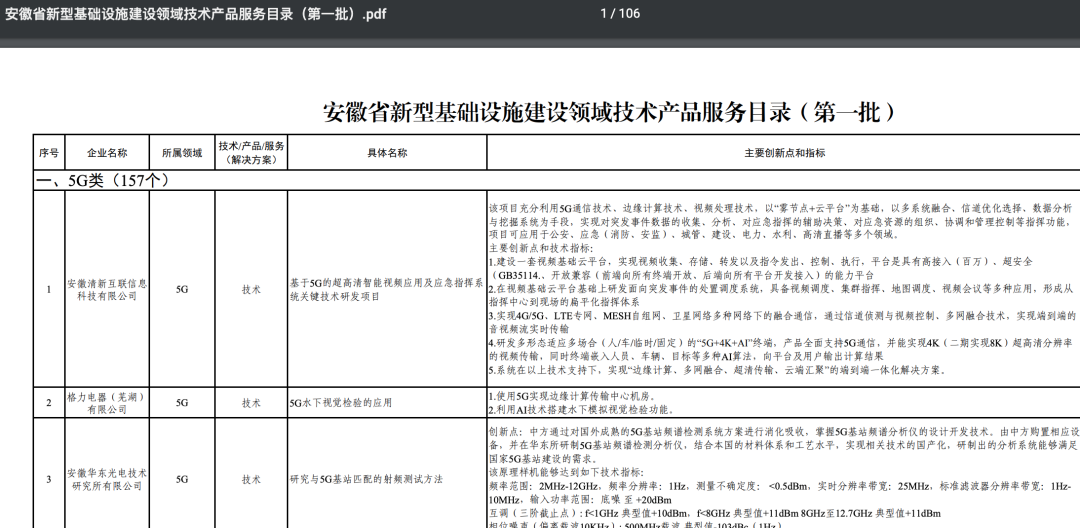
Task: Click the 技术 cell in row 3
Action: (x=251, y=479)
